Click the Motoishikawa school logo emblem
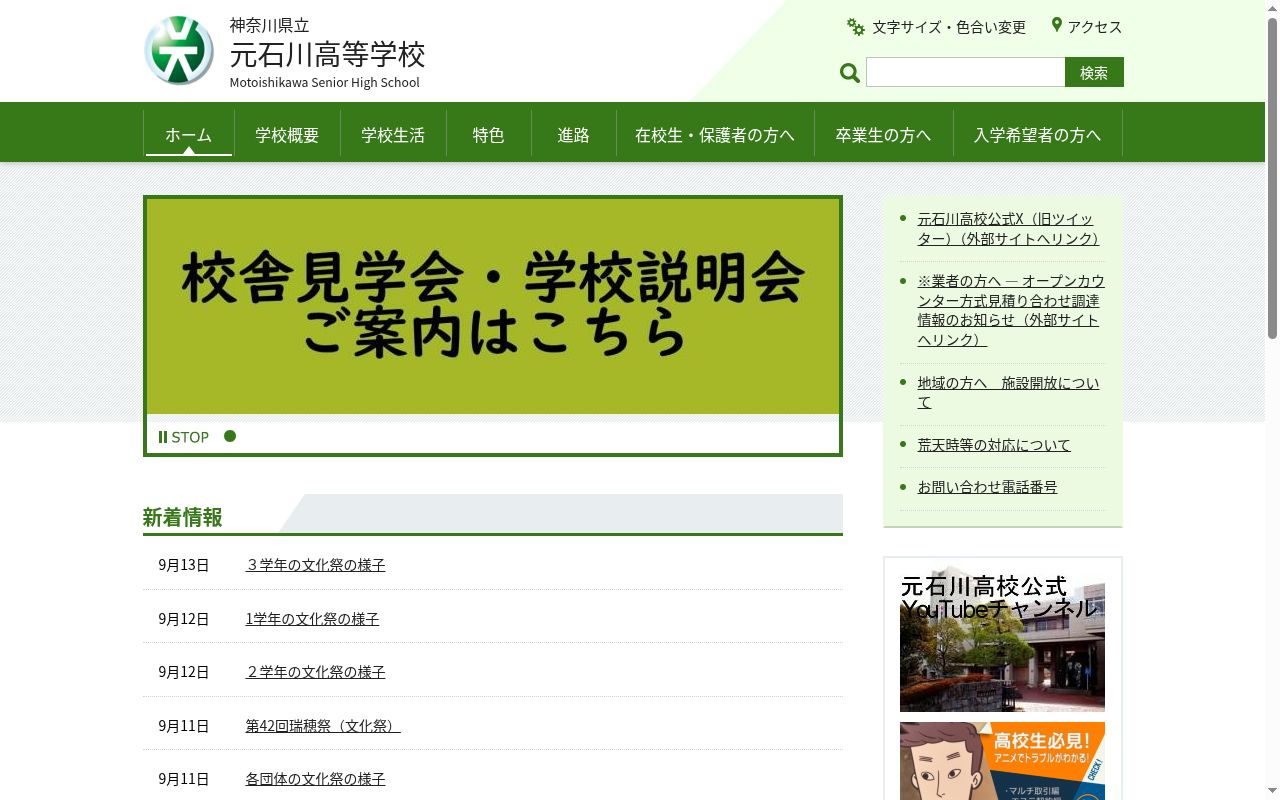This screenshot has height=800, width=1280. 179,50
